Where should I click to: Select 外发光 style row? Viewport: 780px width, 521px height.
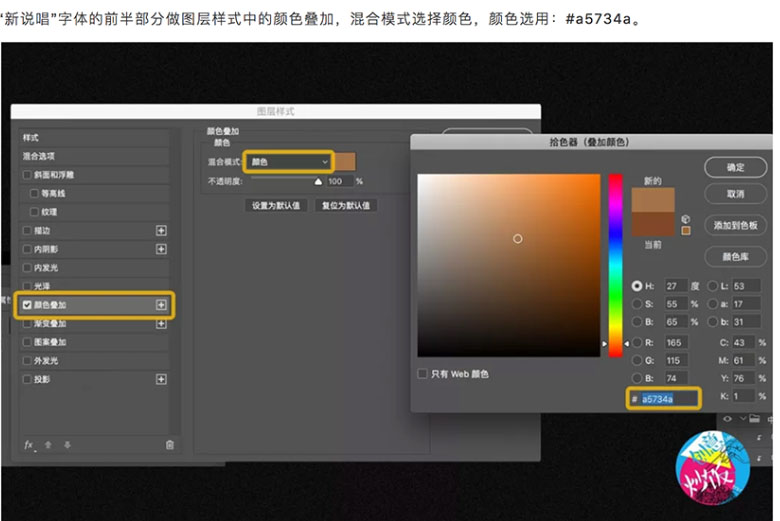click(95, 361)
